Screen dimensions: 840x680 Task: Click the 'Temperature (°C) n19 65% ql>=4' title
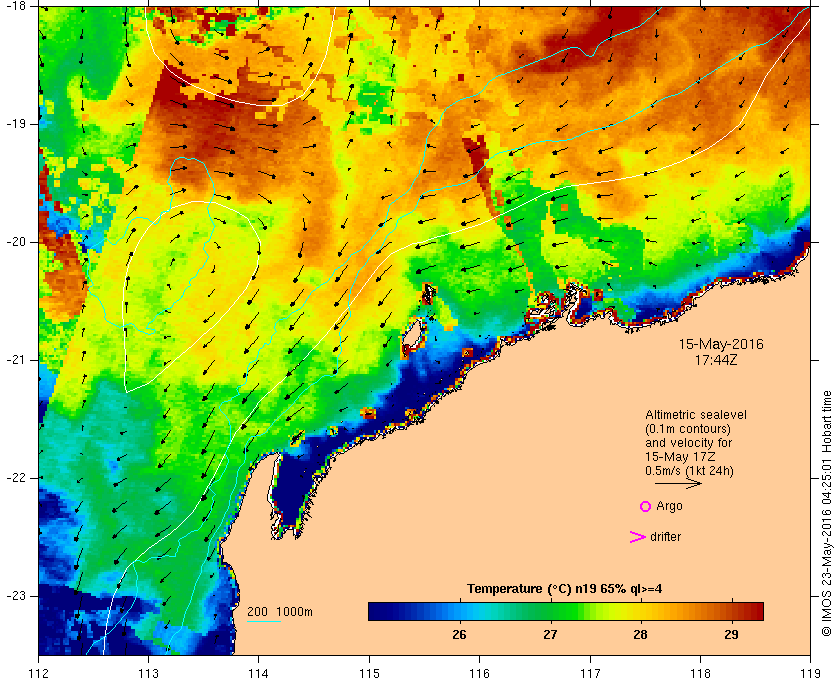point(565,589)
